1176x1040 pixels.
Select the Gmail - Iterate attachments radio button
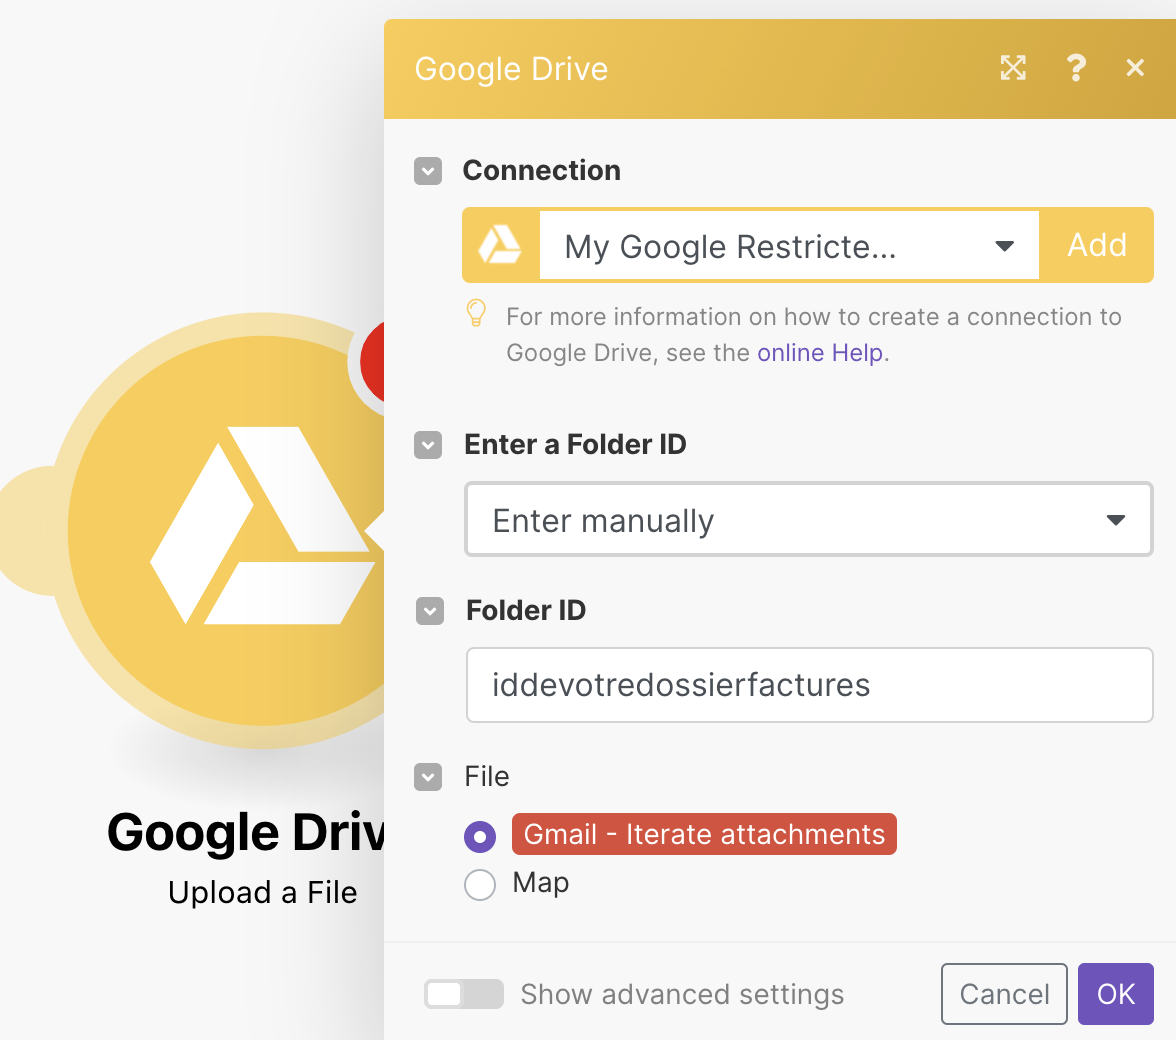480,836
